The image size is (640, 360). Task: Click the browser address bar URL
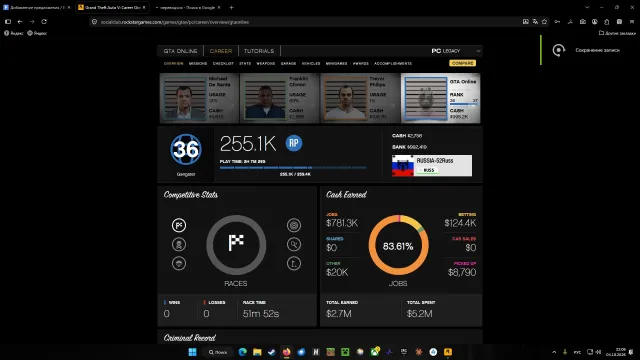[175, 22]
